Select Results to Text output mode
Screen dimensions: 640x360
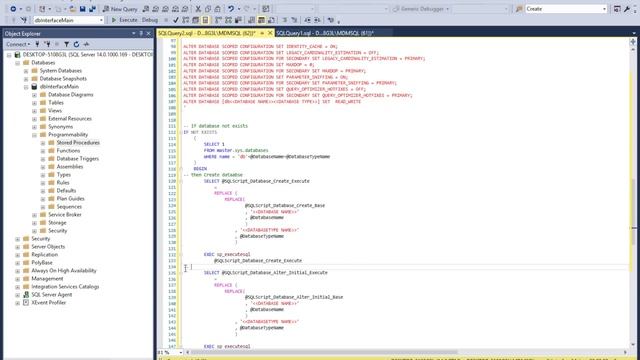[x=251, y=20]
